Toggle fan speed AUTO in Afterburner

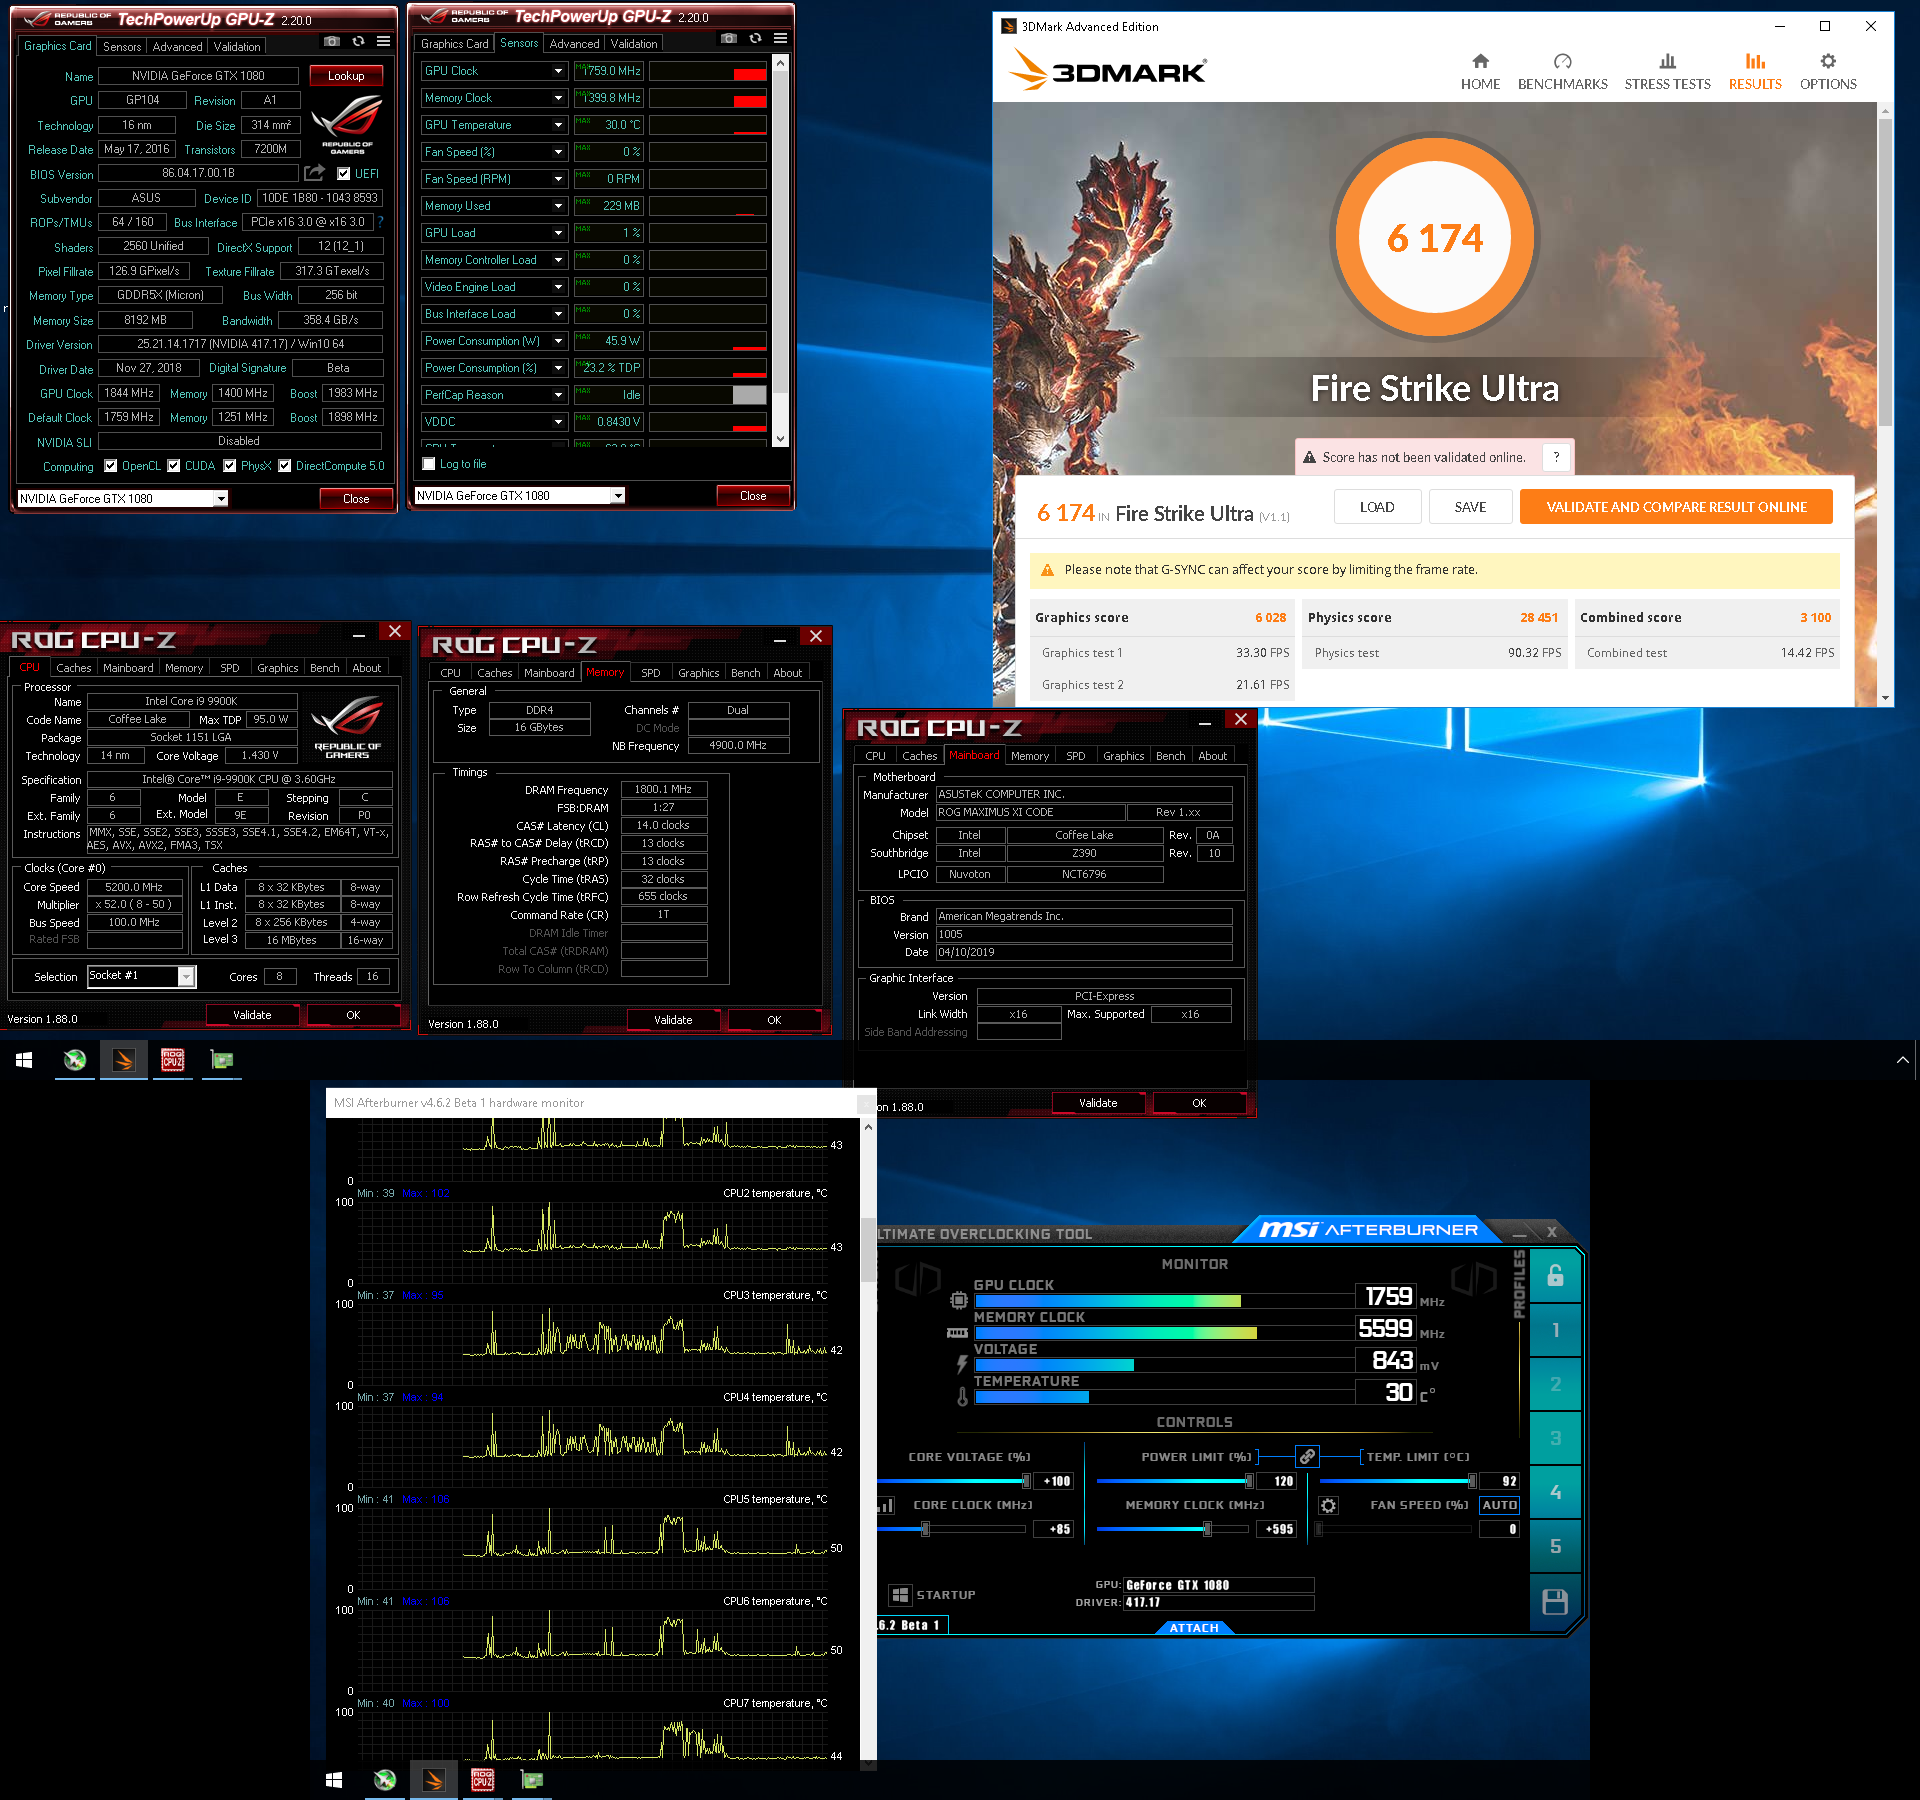pyautogui.click(x=1499, y=1505)
